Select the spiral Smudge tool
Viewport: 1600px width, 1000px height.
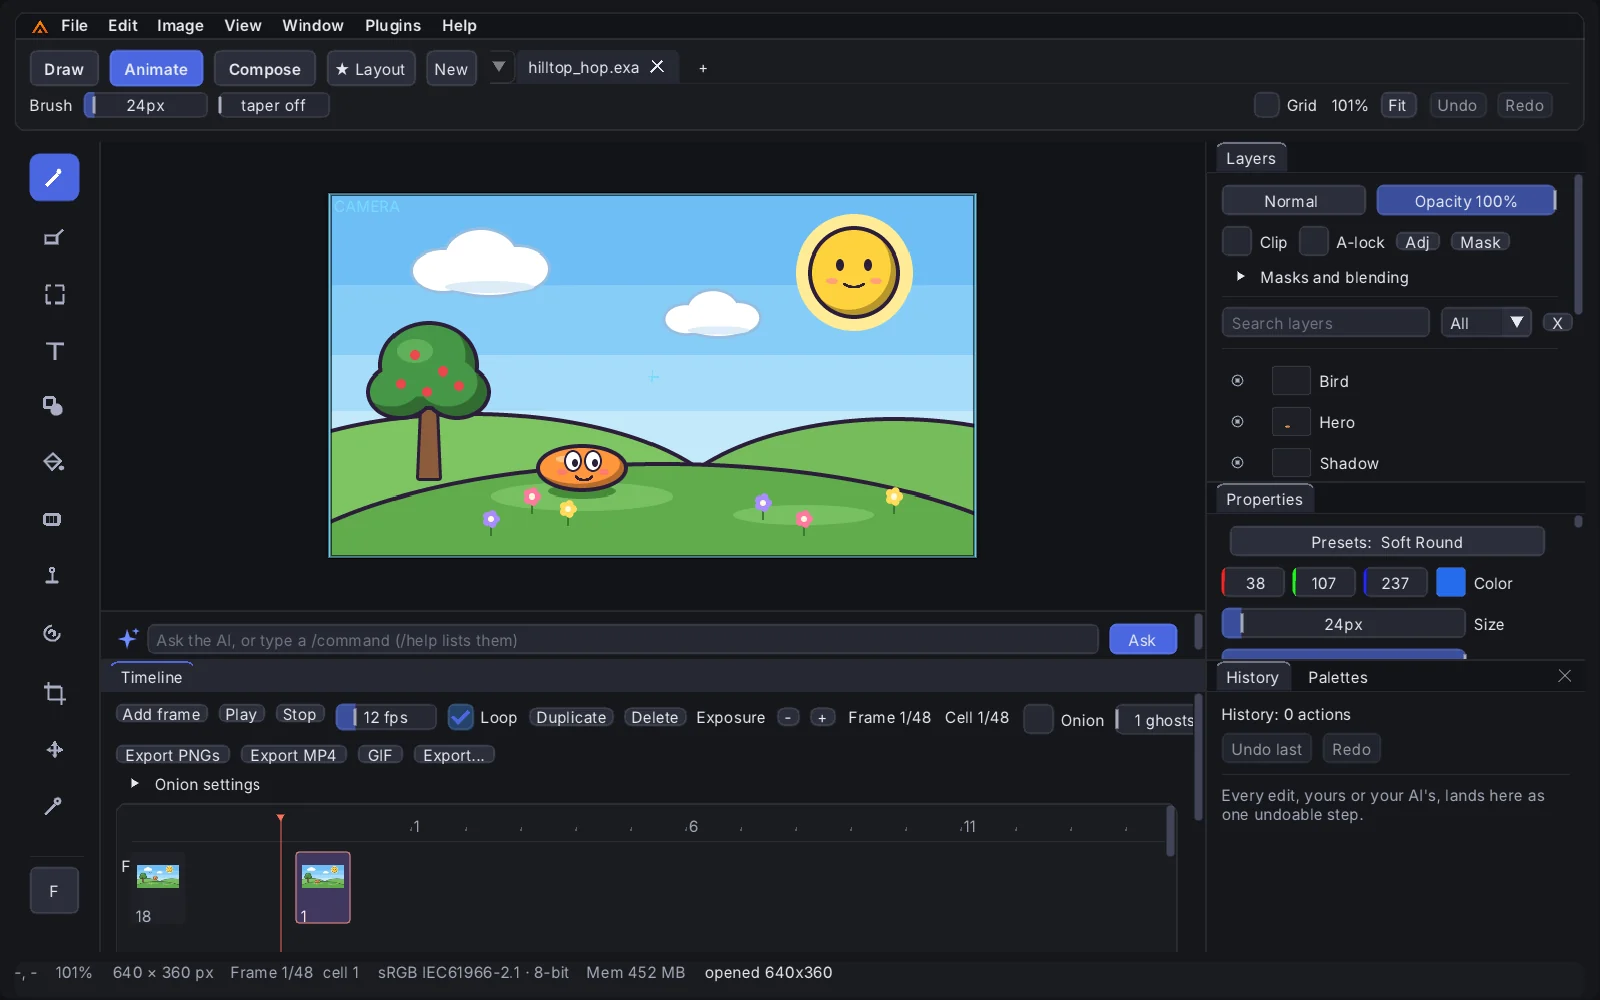tap(54, 633)
